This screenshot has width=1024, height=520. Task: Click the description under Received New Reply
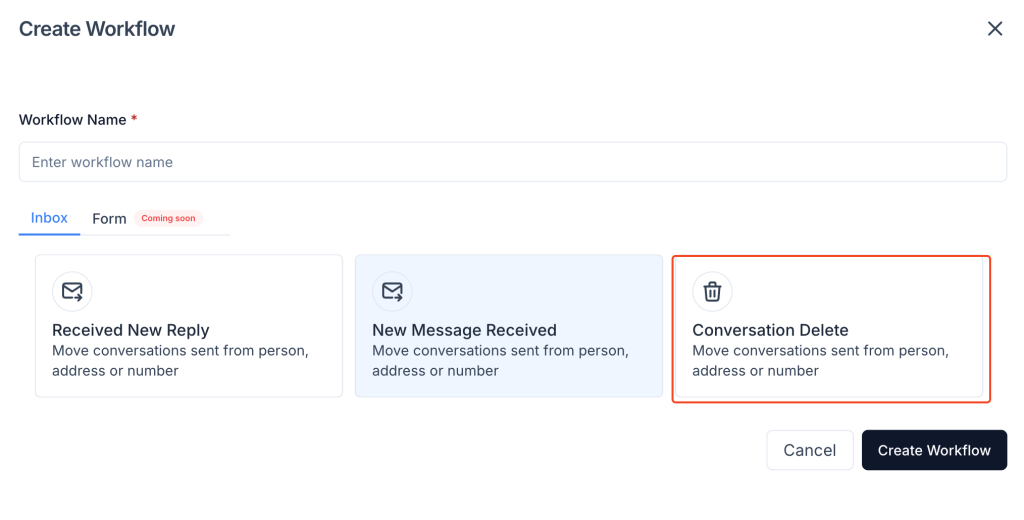coord(180,361)
